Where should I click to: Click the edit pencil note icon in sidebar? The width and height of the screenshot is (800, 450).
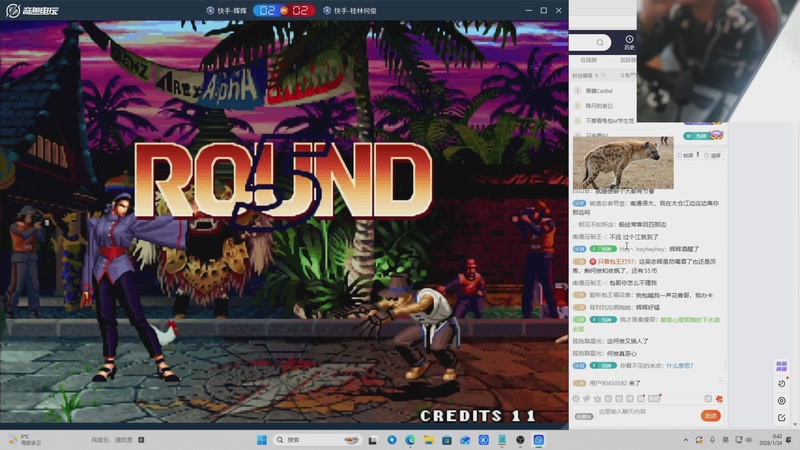[x=782, y=417]
